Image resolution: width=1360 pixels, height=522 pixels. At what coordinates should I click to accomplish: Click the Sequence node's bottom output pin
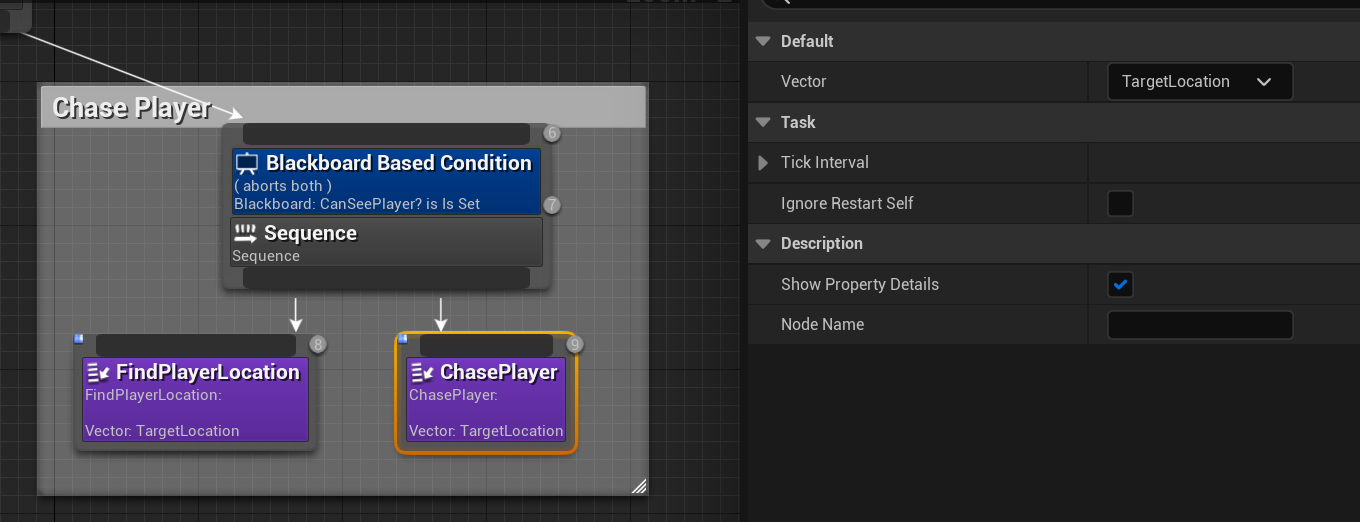tap(386, 278)
